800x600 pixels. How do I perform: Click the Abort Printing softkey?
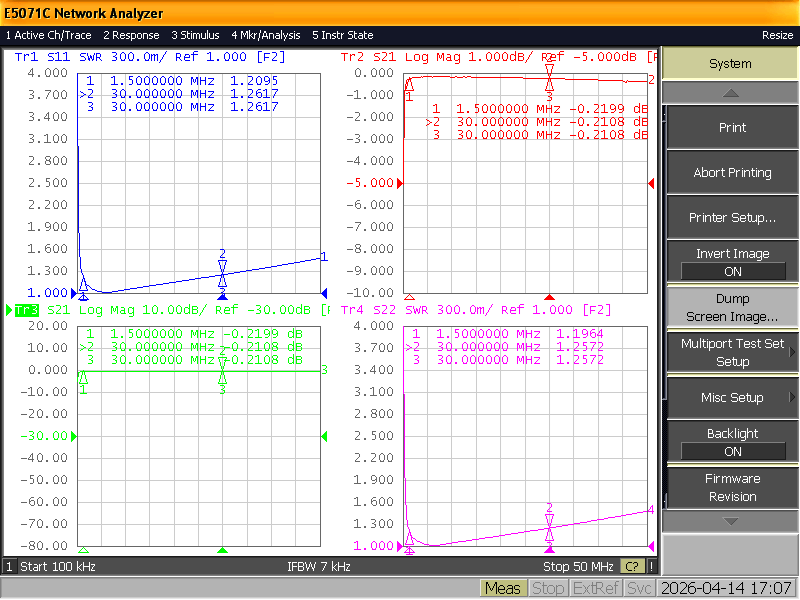point(732,172)
